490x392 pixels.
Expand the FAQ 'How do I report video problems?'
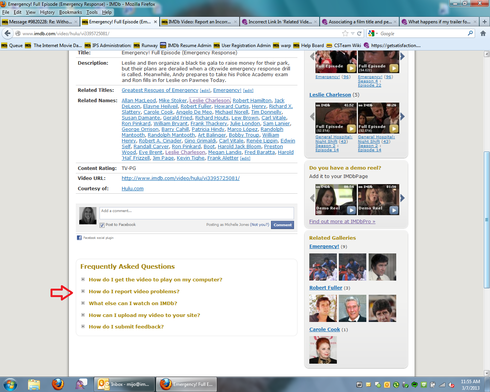click(x=134, y=291)
